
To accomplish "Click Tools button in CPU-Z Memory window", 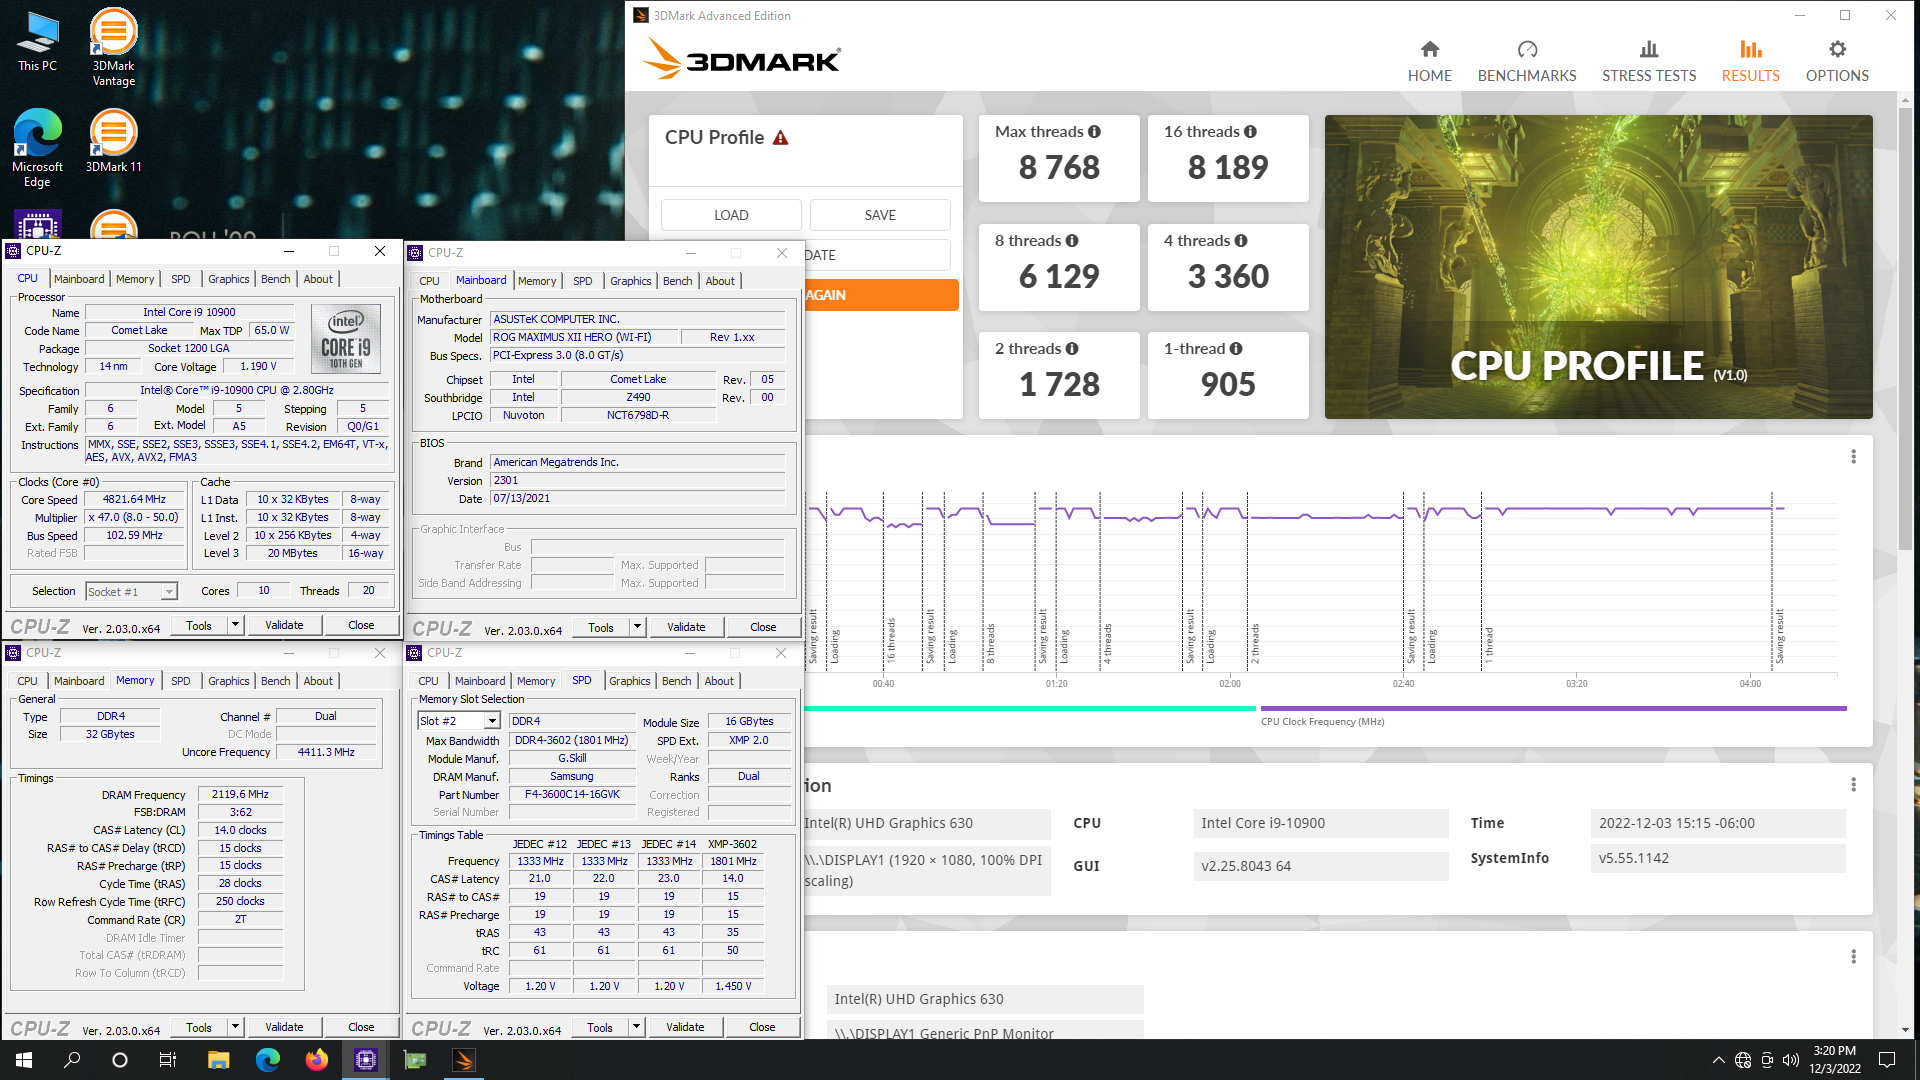I will (199, 1027).
